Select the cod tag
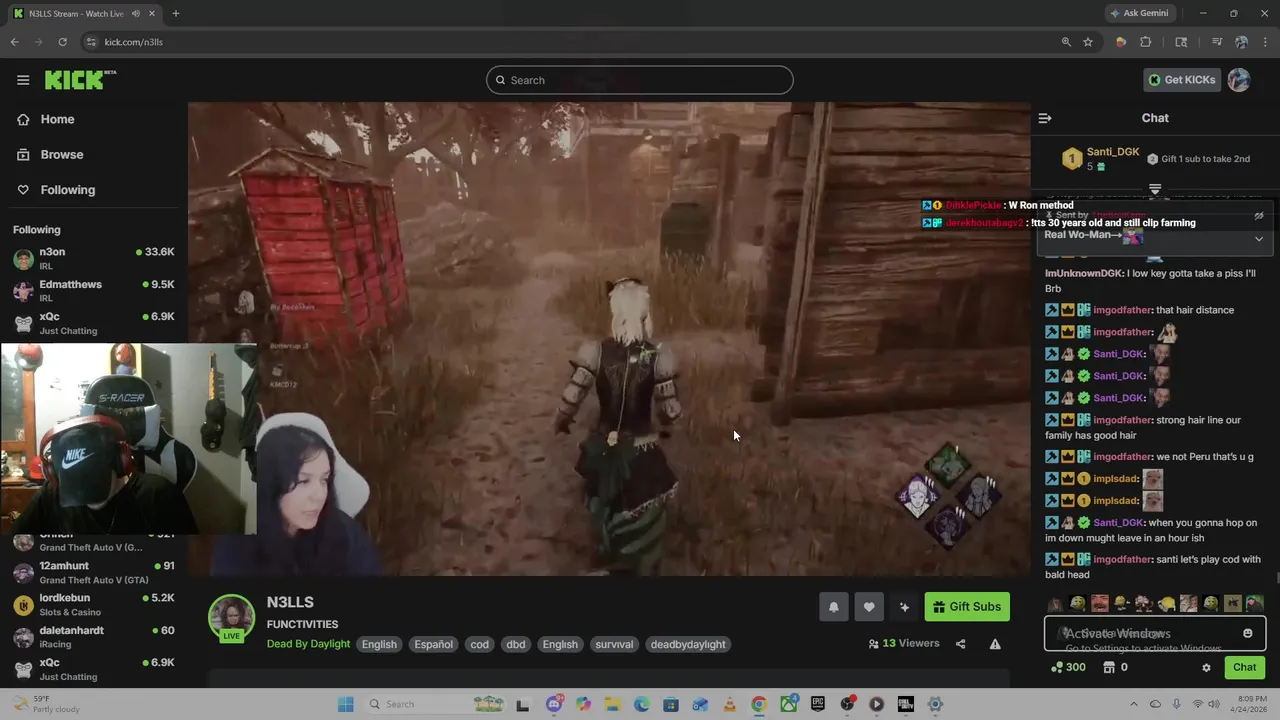The width and height of the screenshot is (1280, 720). (480, 644)
